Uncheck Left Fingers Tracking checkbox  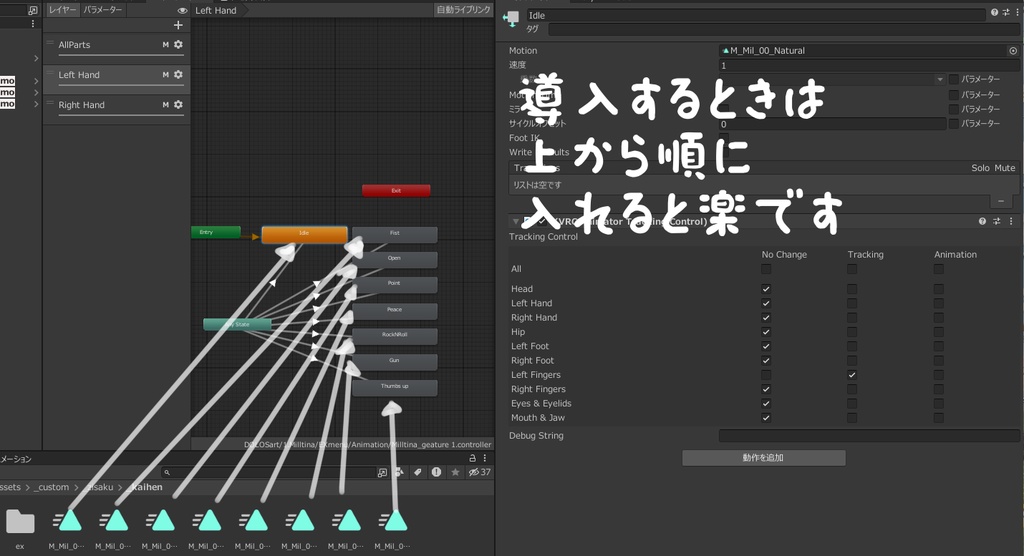(x=852, y=375)
